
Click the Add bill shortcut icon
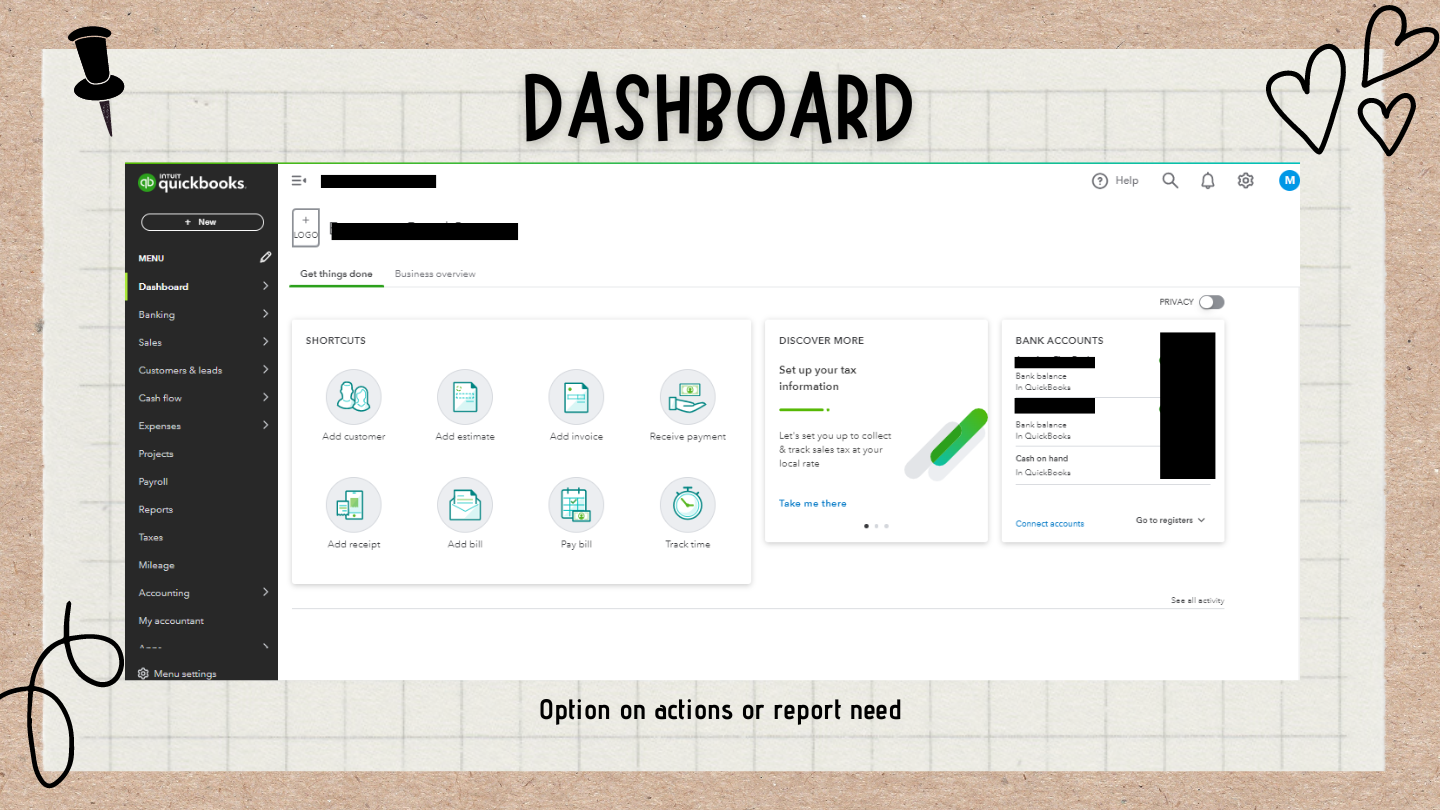coord(465,505)
